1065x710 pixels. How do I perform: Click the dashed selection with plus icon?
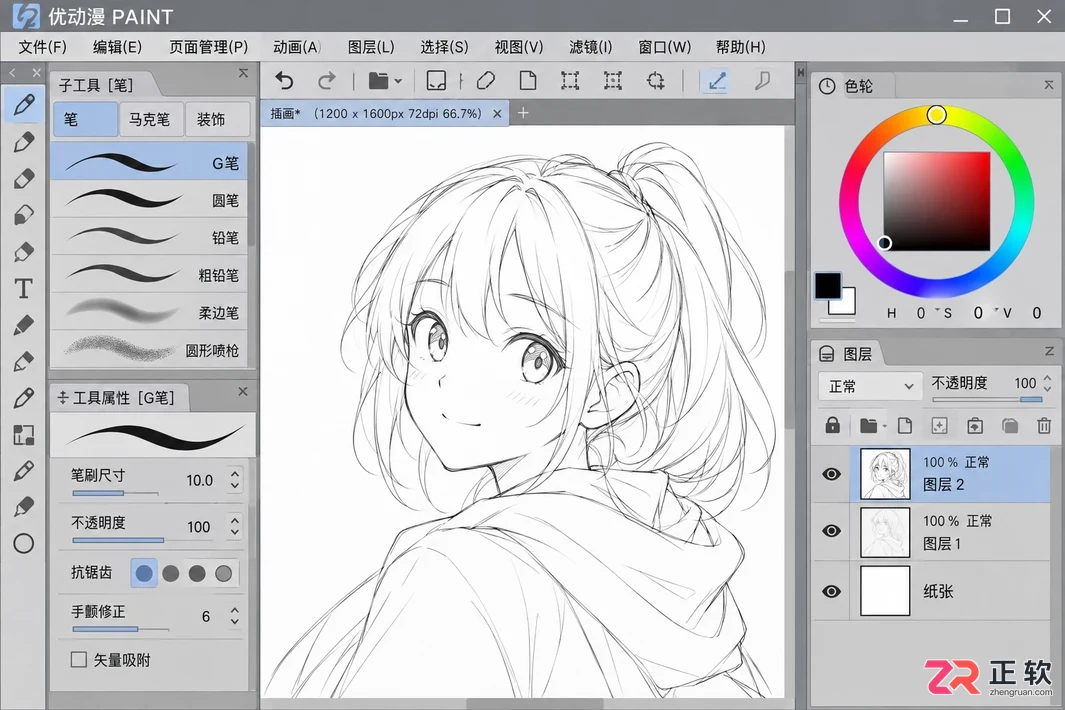point(655,81)
